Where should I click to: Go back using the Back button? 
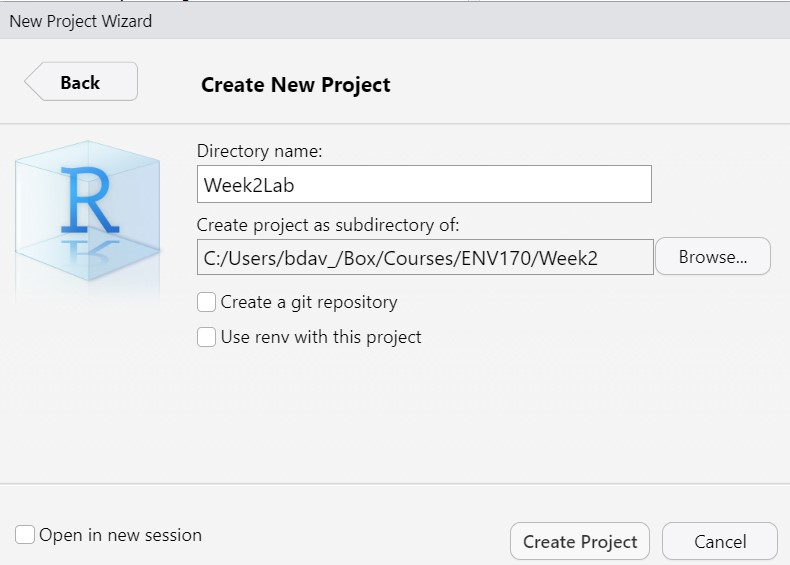(x=81, y=82)
